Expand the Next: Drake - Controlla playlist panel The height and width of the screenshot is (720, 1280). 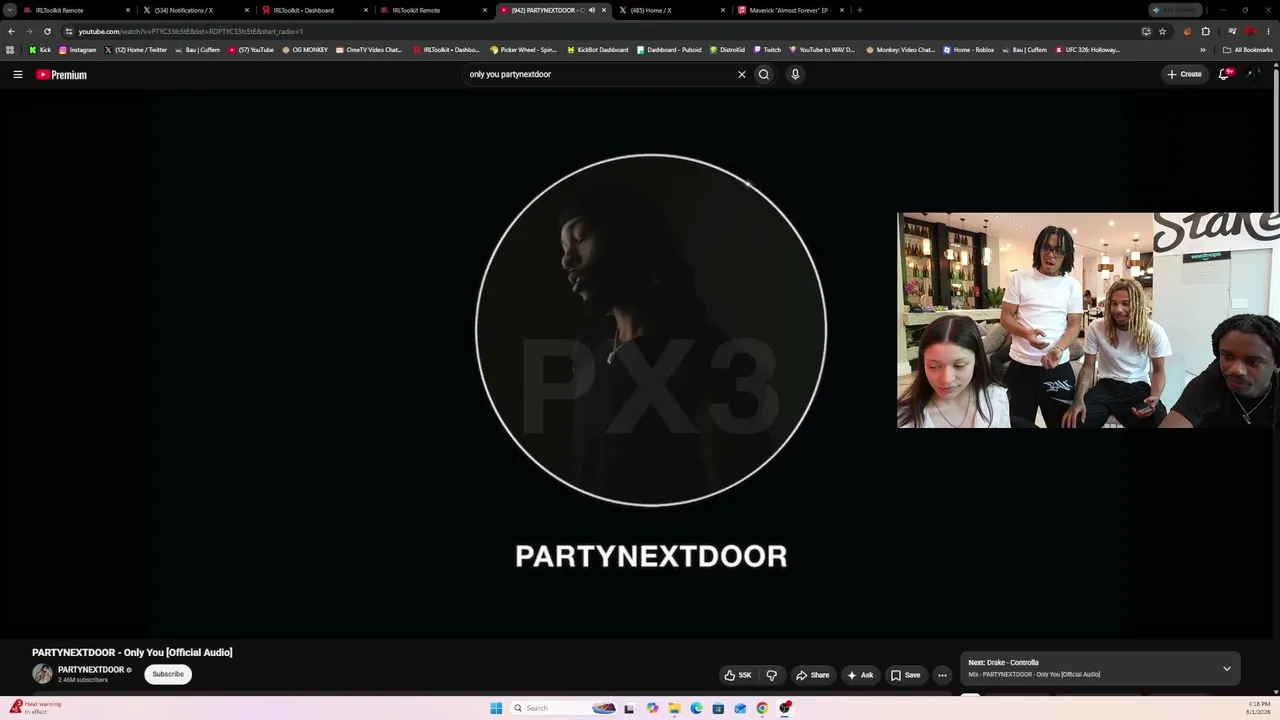pyautogui.click(x=1227, y=668)
